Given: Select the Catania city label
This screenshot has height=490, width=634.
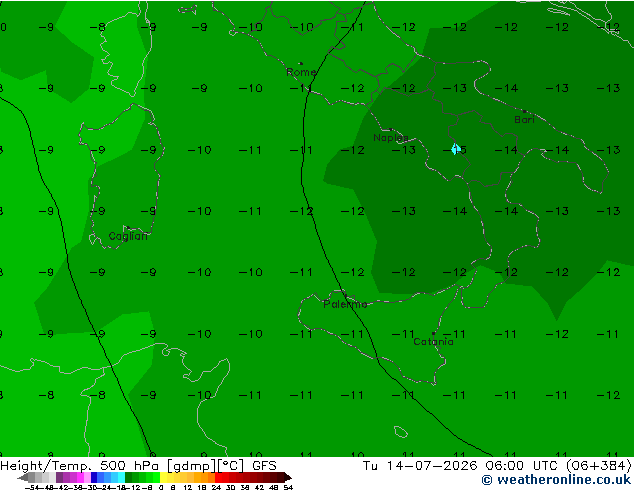Looking at the screenshot, I should [x=433, y=342].
